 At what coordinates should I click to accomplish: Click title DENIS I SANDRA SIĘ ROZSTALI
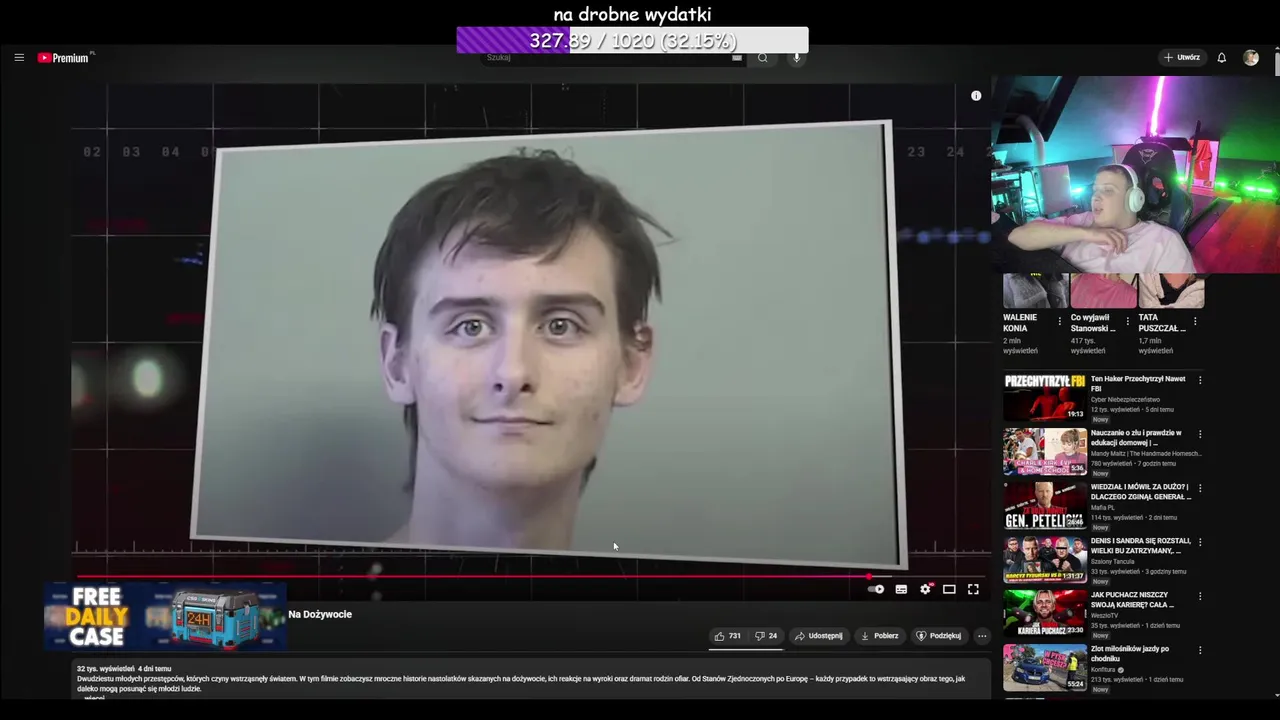(x=1141, y=546)
